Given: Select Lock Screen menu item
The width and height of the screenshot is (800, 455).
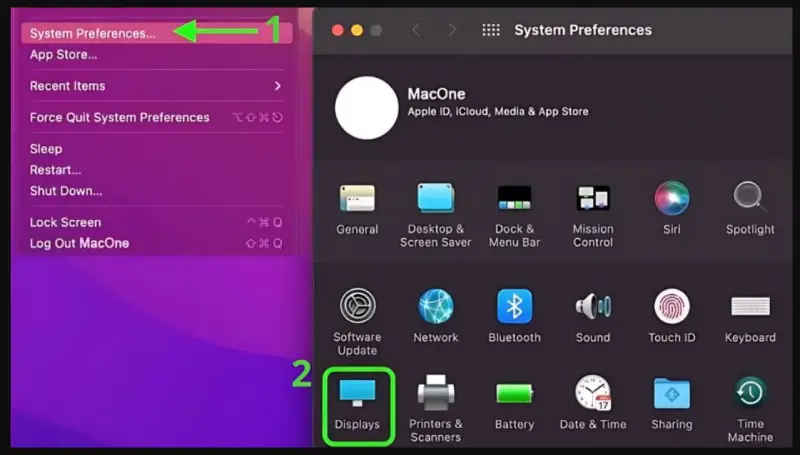Looking at the screenshot, I should click(x=157, y=222).
